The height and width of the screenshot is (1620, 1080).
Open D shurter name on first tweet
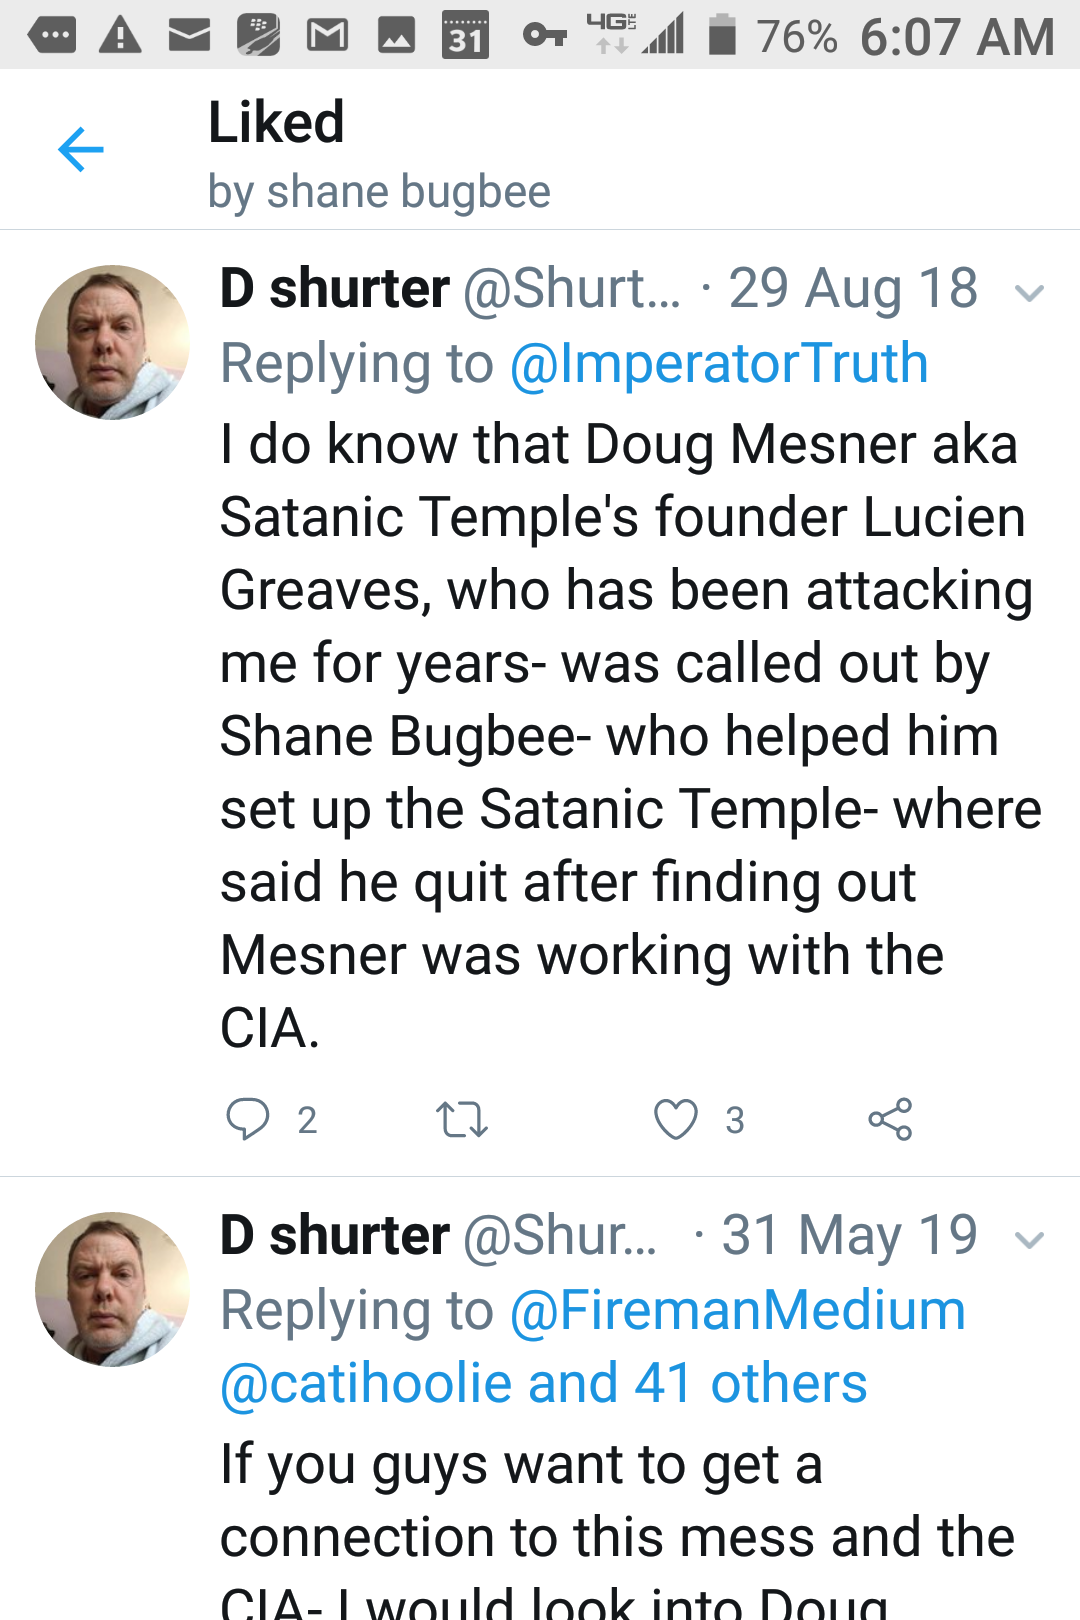[x=334, y=289]
